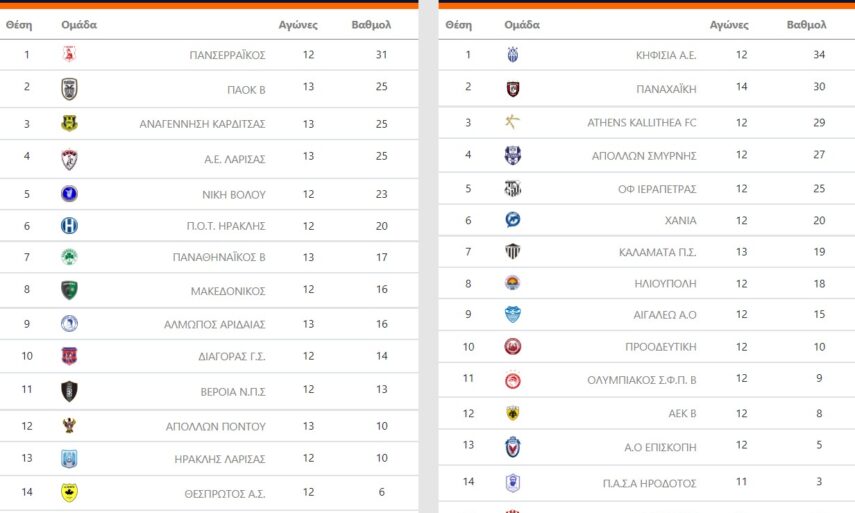Click the Ολυμπιακός Σ.Φ.Π. Β logo
This screenshot has height=513, width=855.
[513, 379]
